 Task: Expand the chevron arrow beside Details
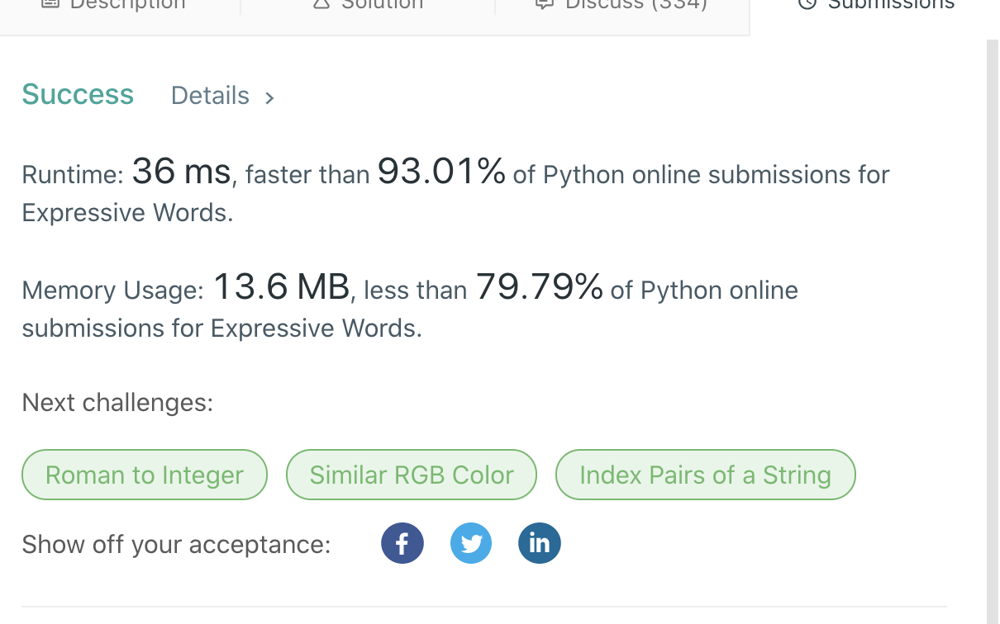click(x=269, y=97)
